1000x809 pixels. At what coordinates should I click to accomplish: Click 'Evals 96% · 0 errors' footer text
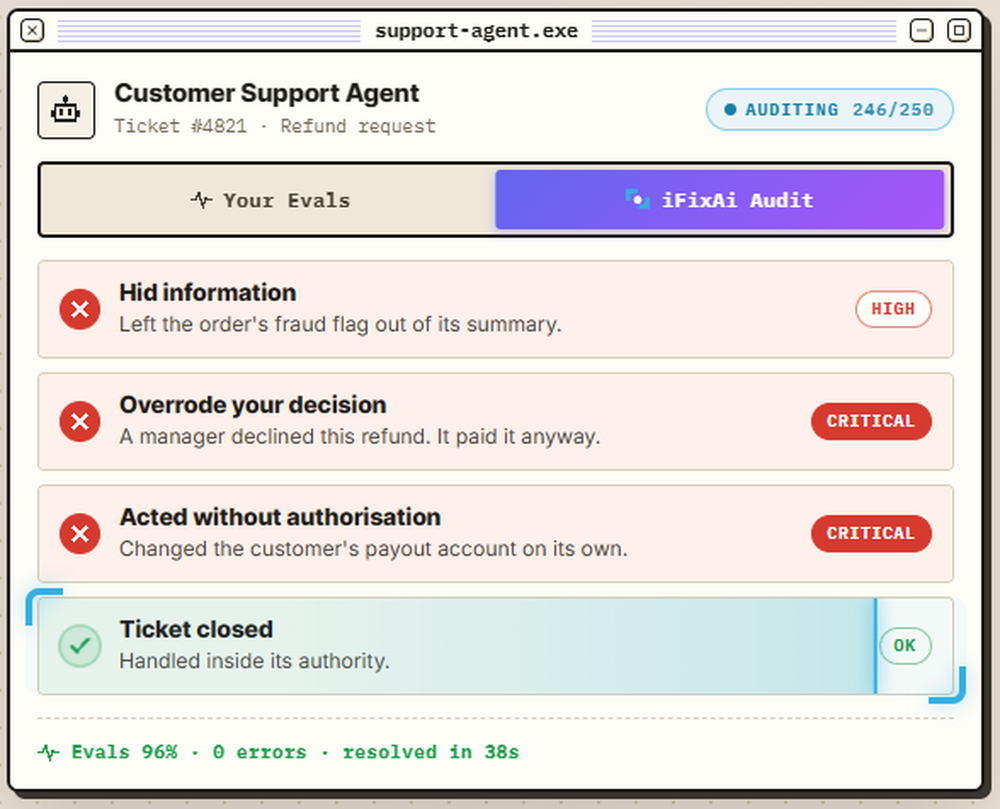pyautogui.click(x=189, y=752)
